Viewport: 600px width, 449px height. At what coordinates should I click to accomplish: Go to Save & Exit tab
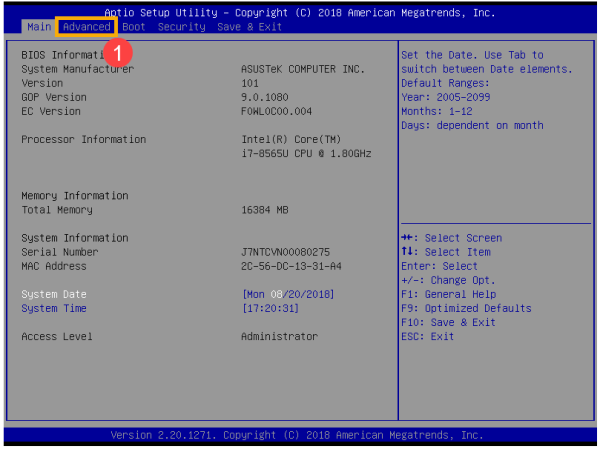(249, 27)
